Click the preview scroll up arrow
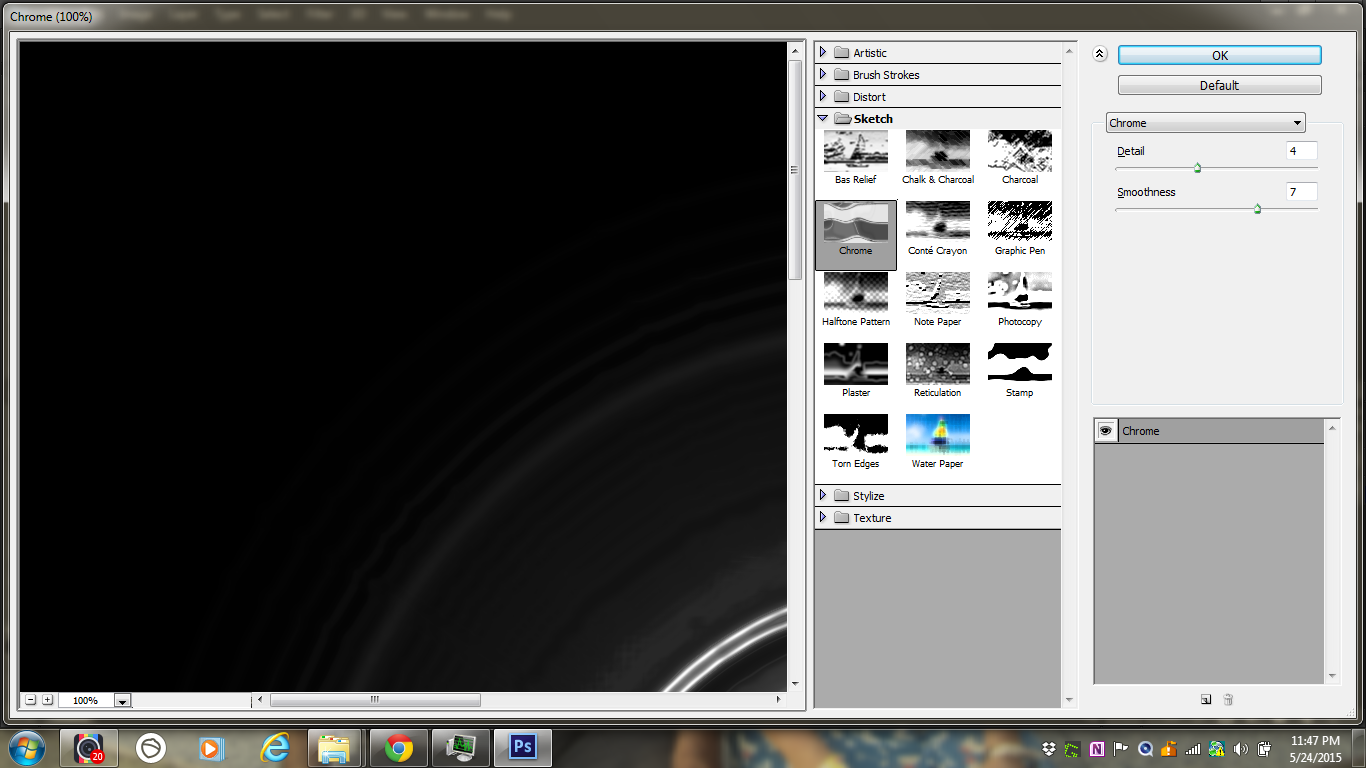 coord(796,50)
